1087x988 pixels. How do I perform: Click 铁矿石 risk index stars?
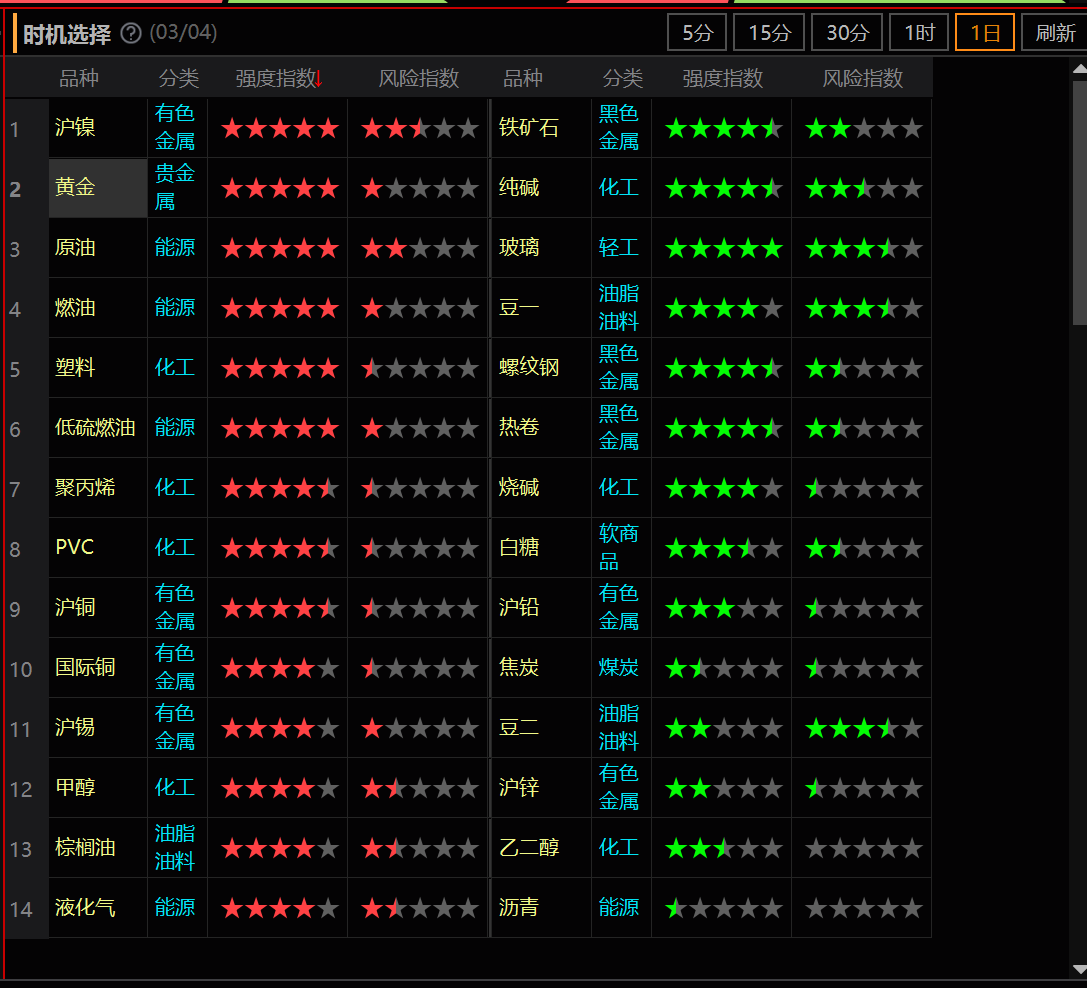pyautogui.click(x=864, y=128)
